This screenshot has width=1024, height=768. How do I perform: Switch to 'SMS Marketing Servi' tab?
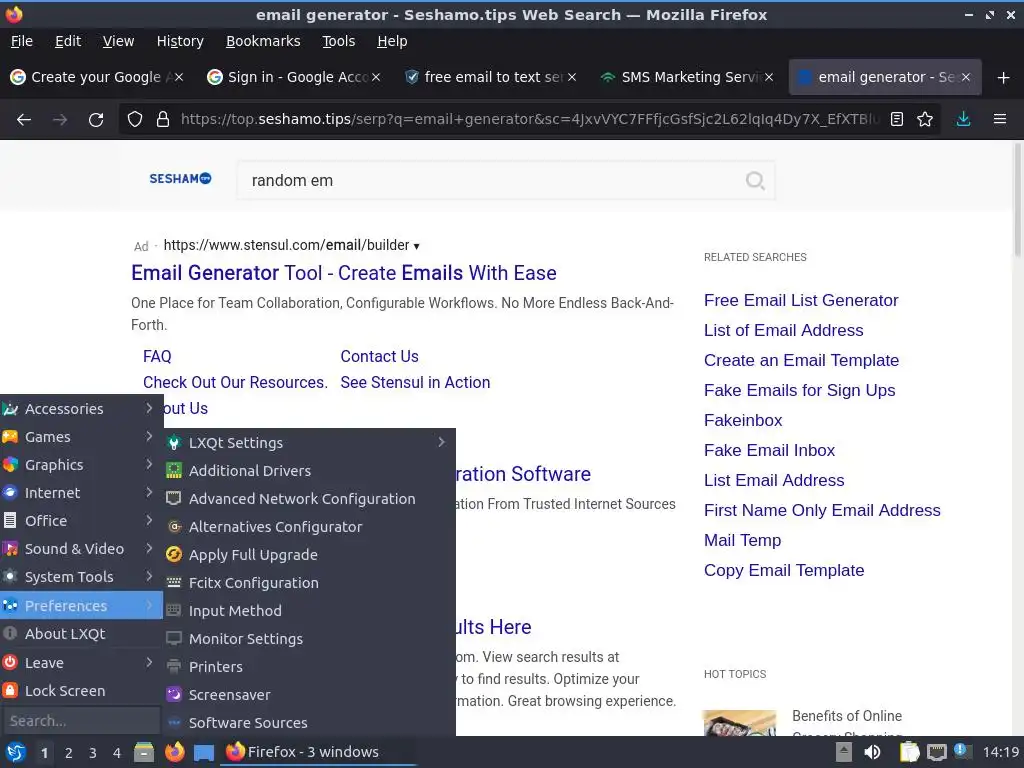tap(686, 77)
